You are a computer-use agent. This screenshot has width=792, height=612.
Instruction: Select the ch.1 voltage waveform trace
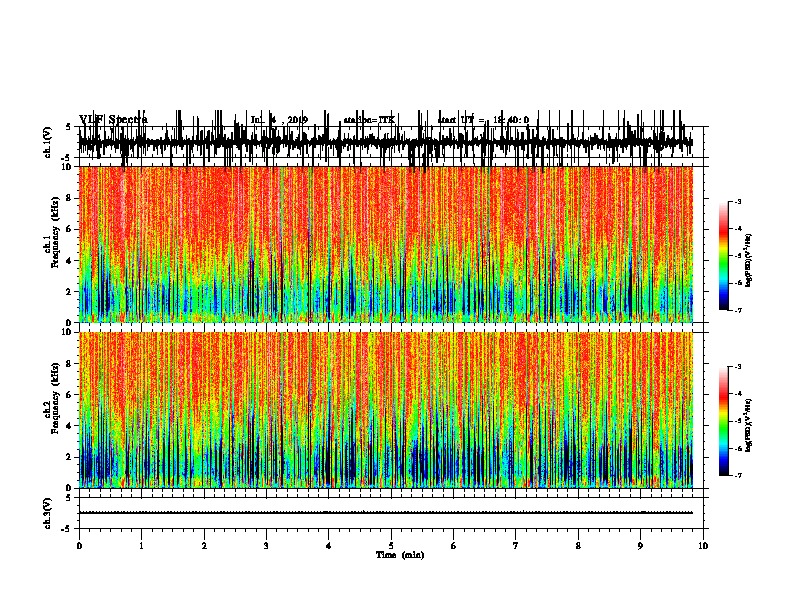tap(385, 143)
